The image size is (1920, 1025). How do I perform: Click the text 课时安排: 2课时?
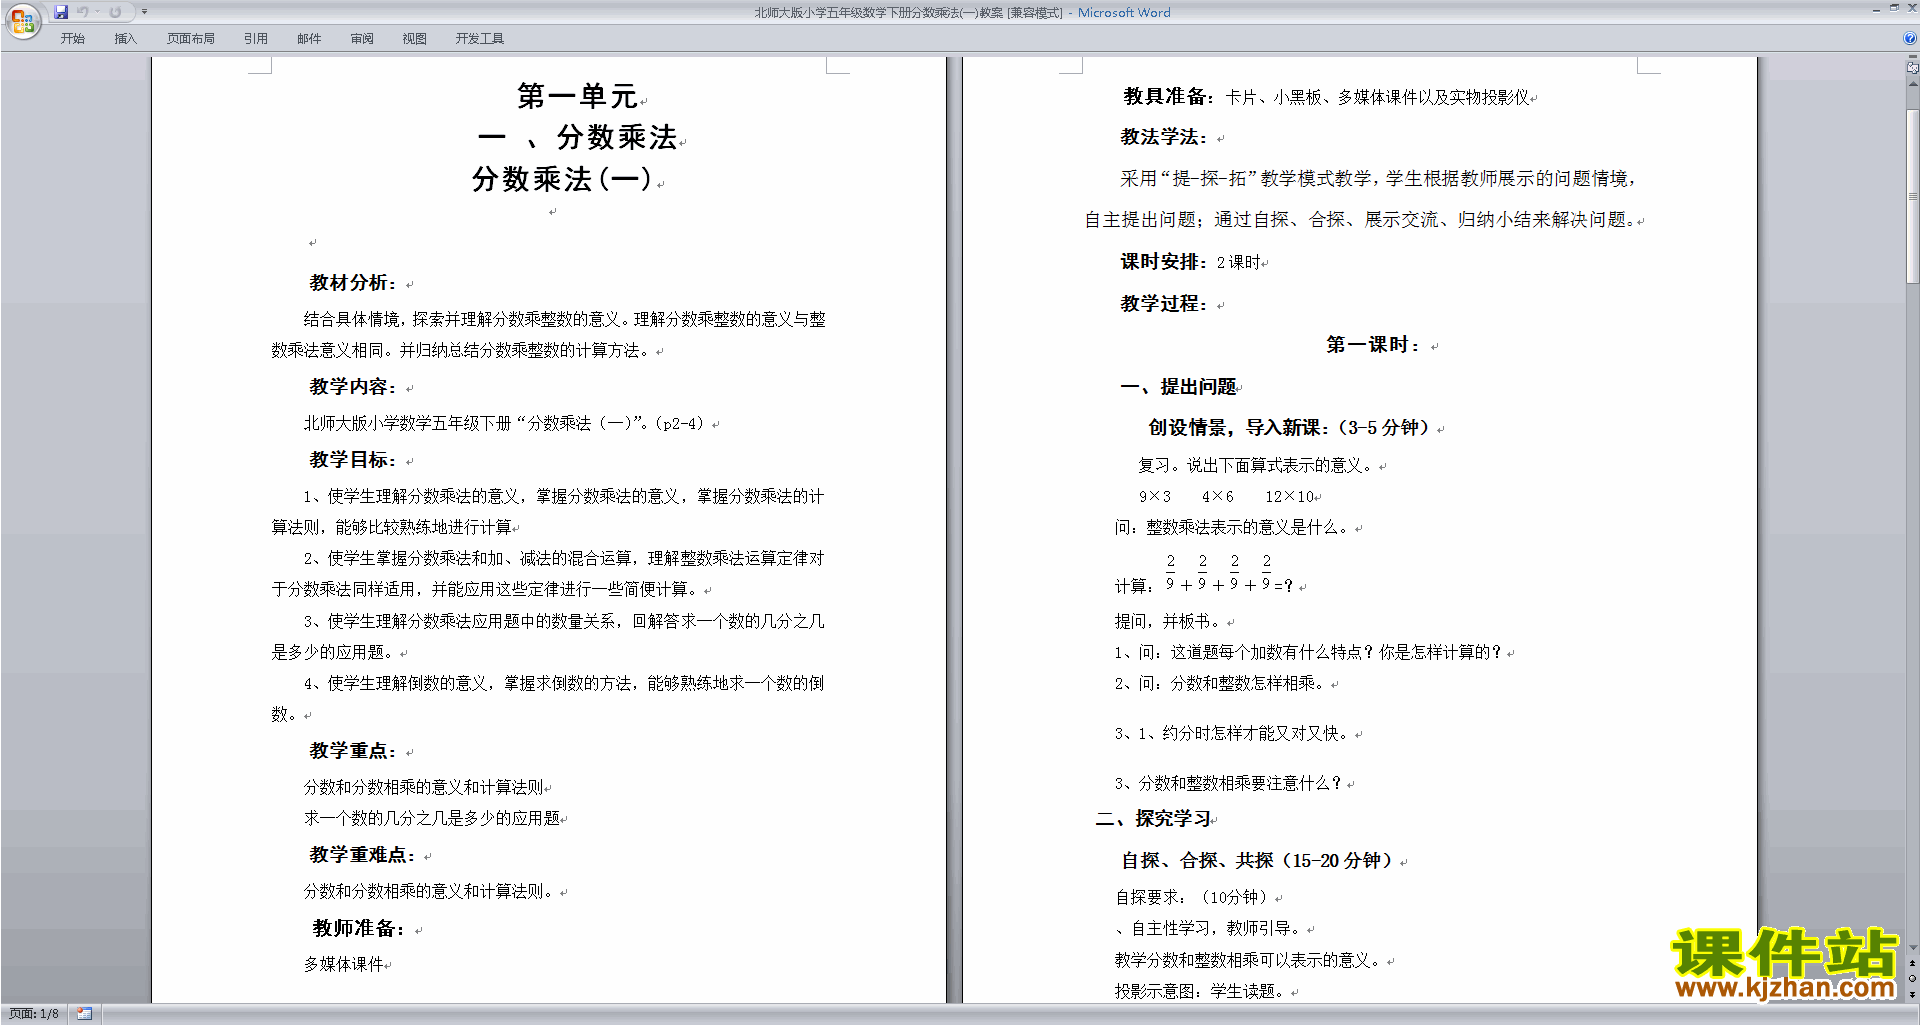pos(1190,262)
